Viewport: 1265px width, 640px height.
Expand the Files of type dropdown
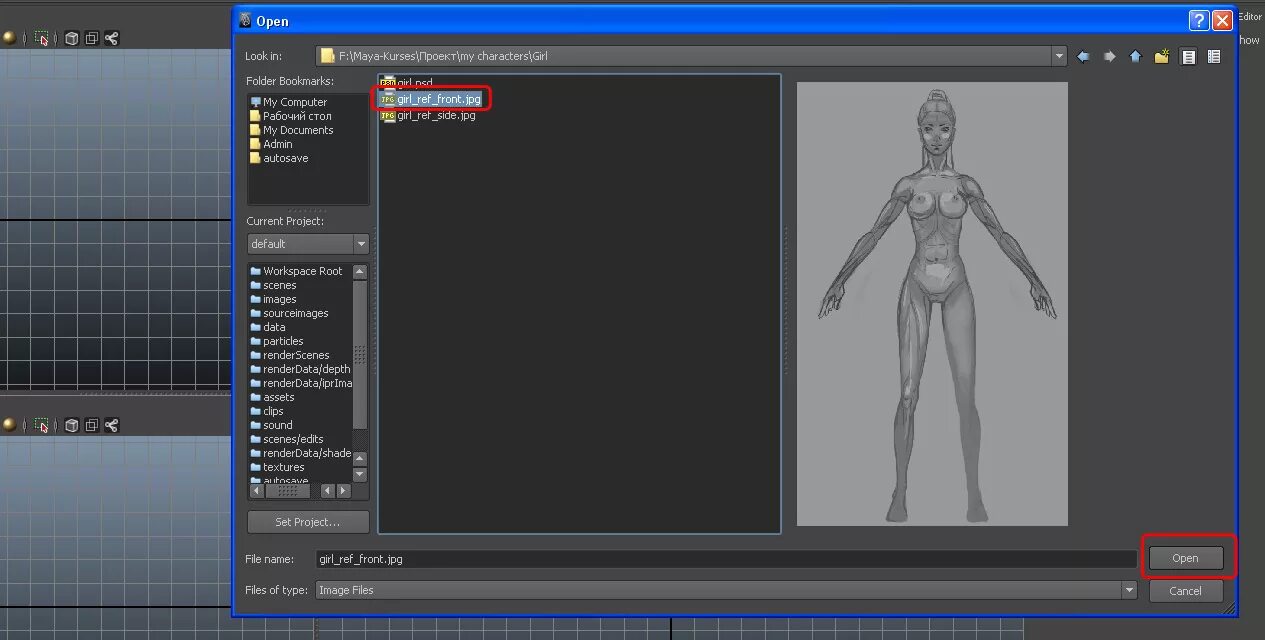[1130, 590]
